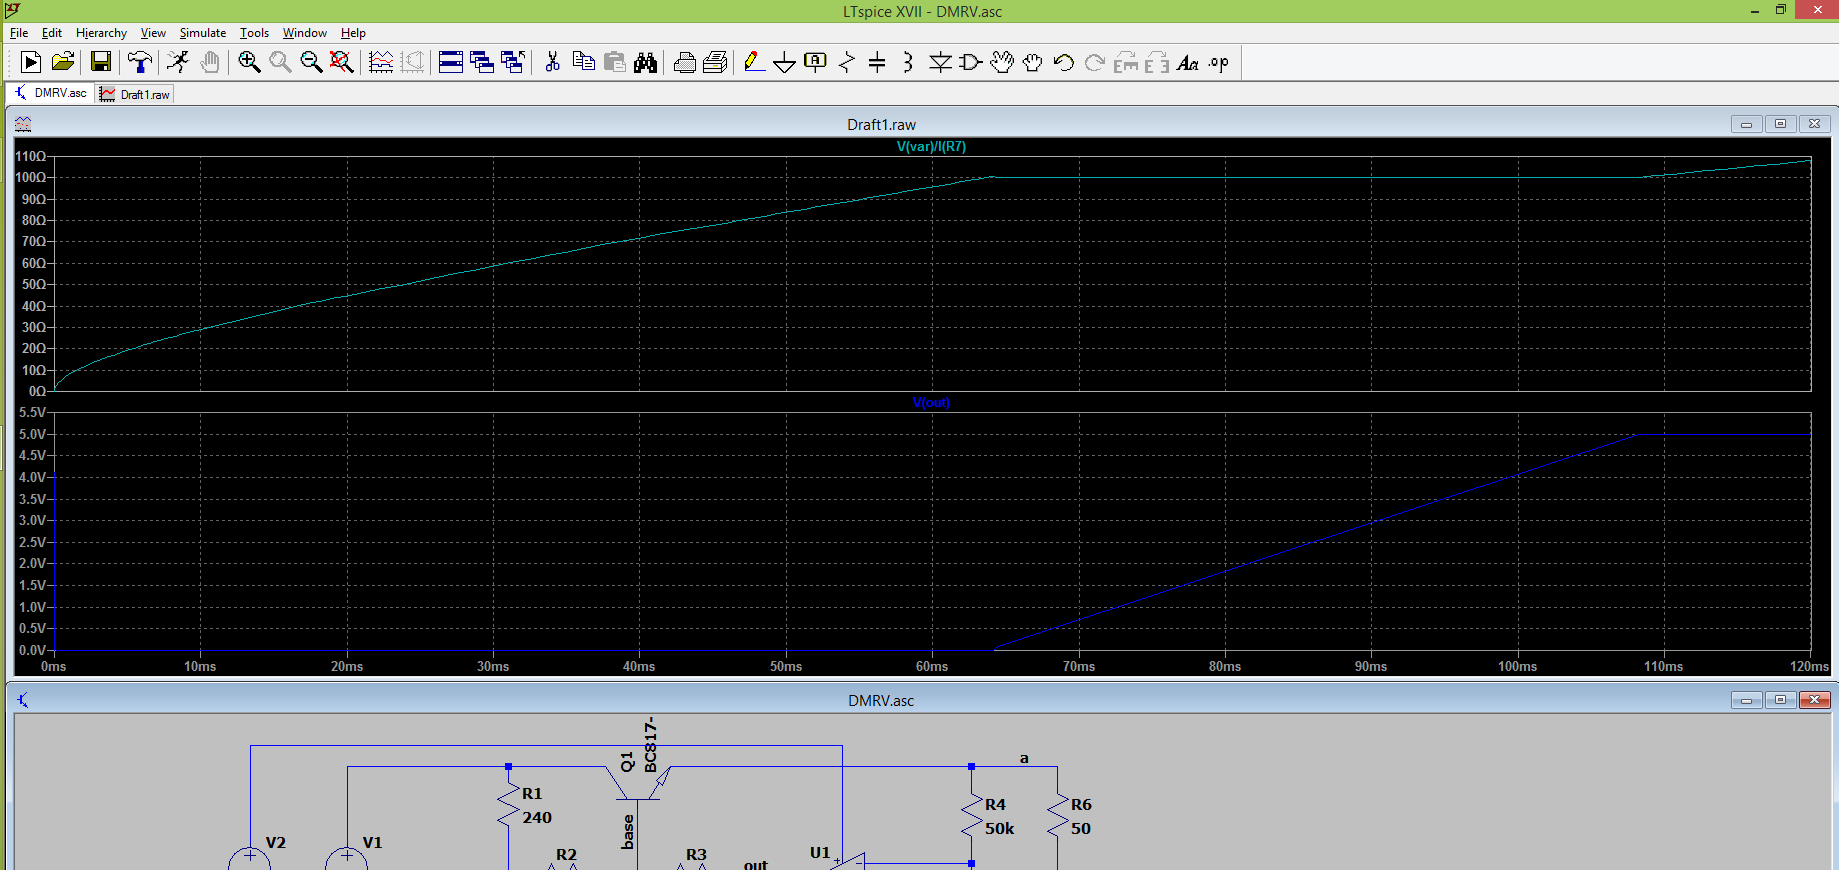Open the Simulate menu

tap(203, 33)
